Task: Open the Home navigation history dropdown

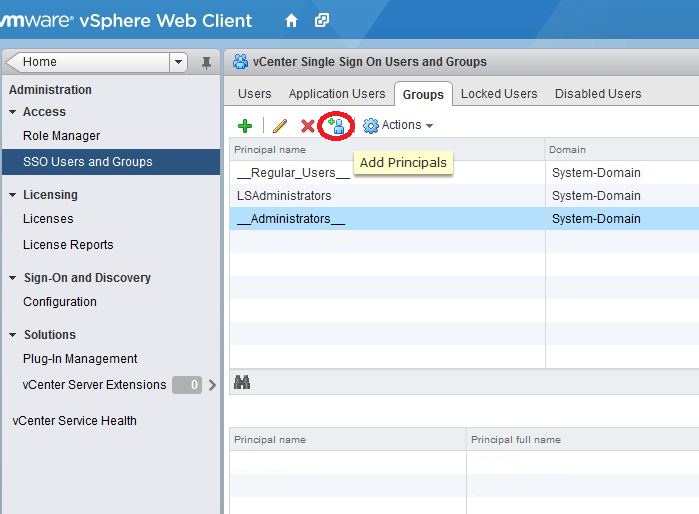Action: (179, 62)
